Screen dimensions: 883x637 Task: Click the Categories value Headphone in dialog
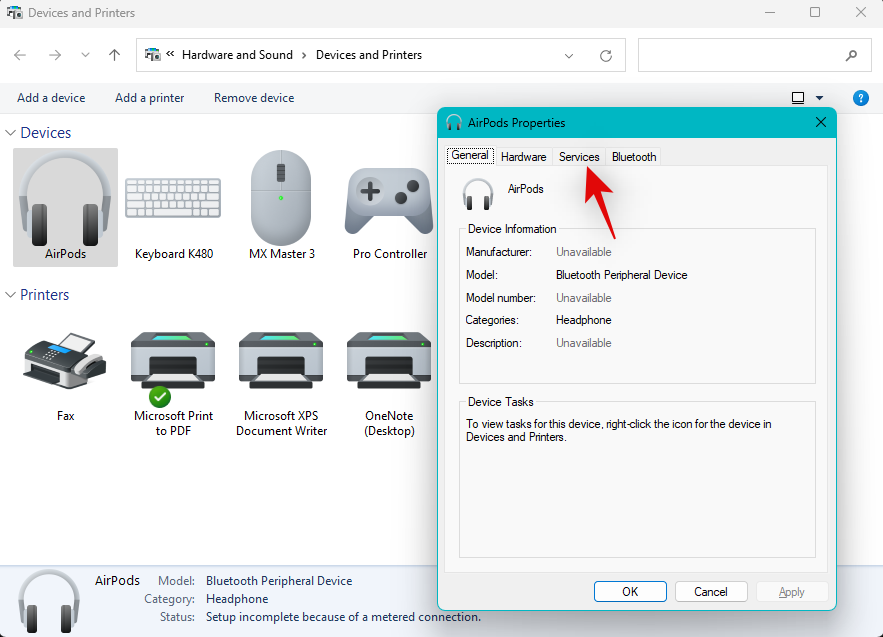(x=583, y=320)
